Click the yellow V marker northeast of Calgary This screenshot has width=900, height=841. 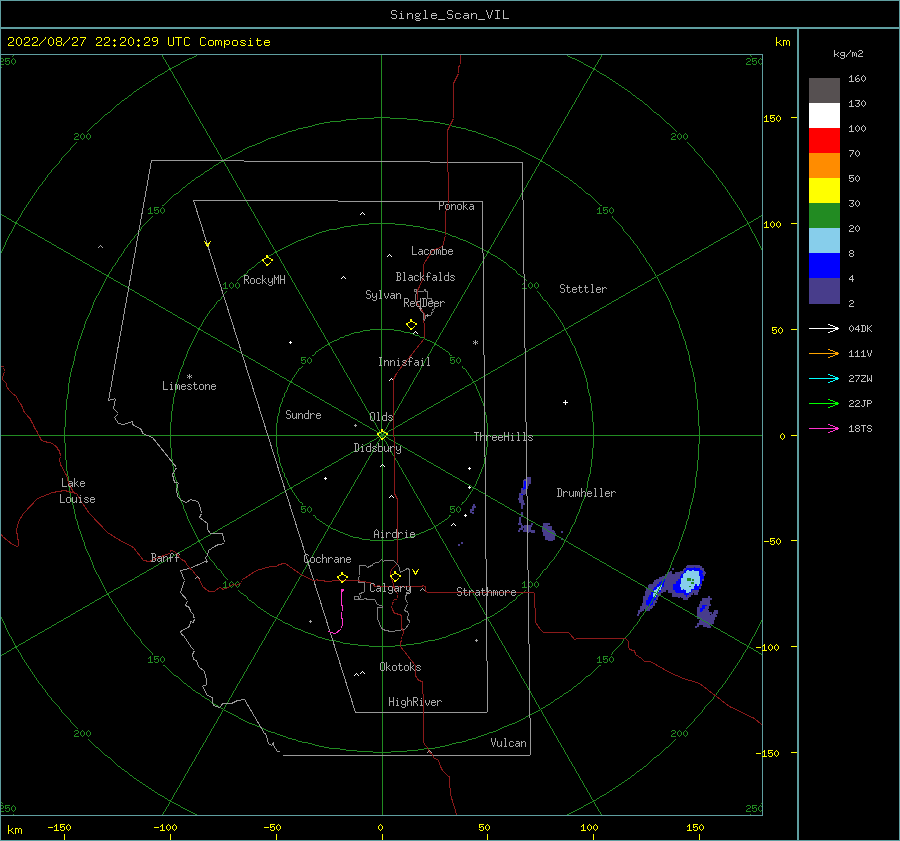pos(415,572)
